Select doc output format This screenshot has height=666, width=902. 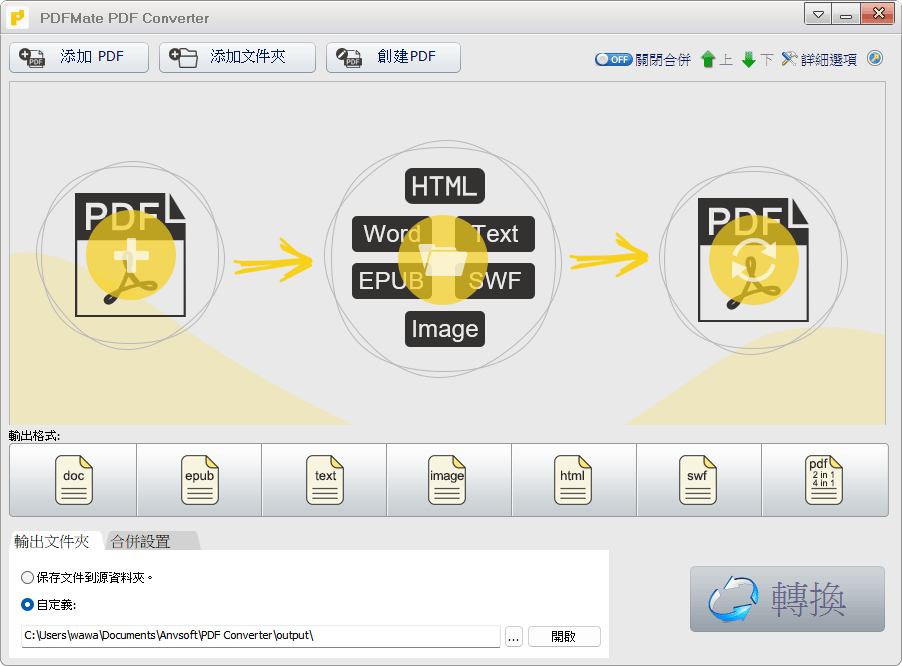click(x=73, y=480)
